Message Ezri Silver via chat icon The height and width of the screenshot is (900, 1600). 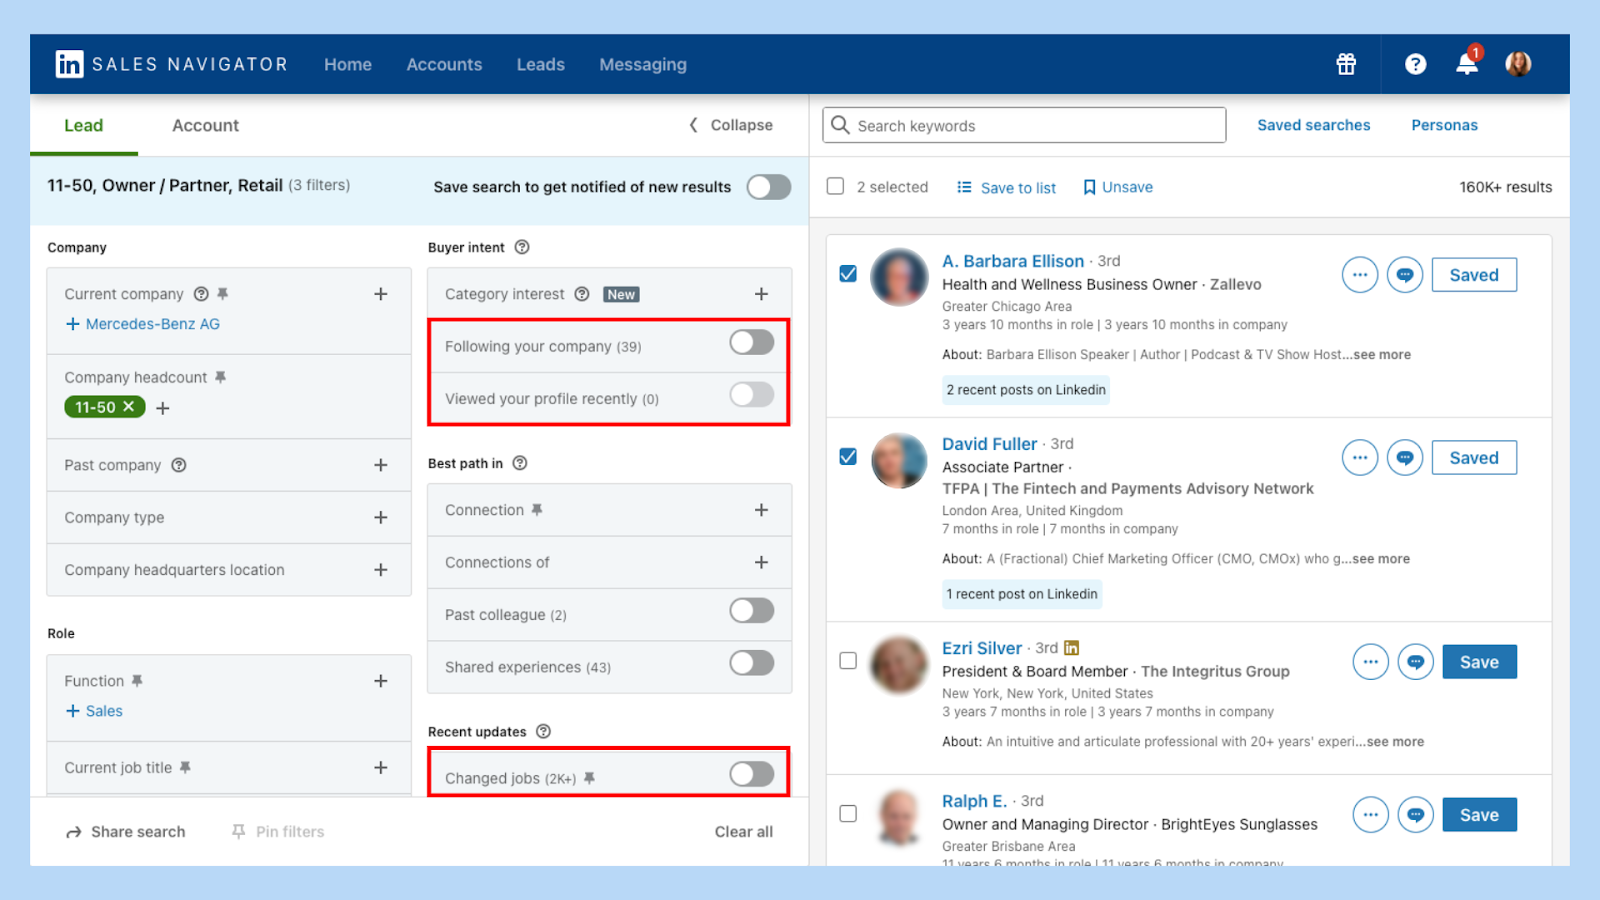coord(1416,662)
